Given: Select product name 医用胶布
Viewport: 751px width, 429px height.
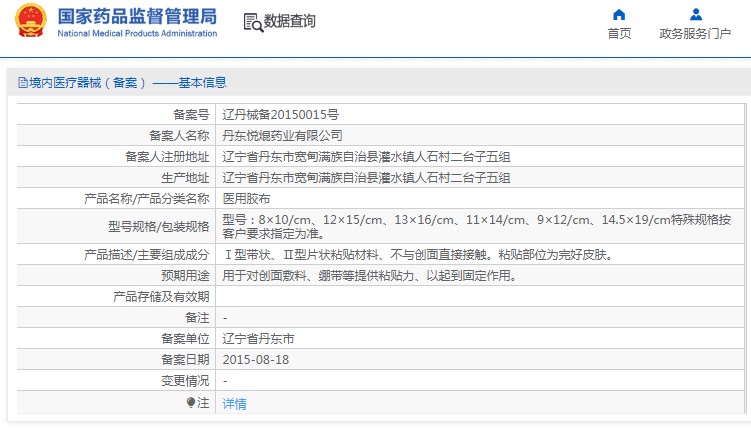Looking at the screenshot, I should [246, 199].
